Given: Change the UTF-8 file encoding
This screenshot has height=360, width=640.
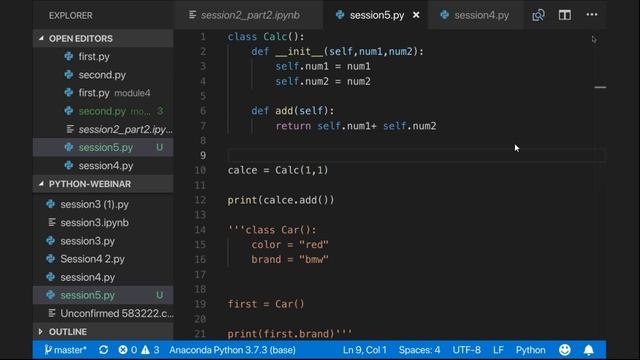Looking at the screenshot, I should coord(466,350).
